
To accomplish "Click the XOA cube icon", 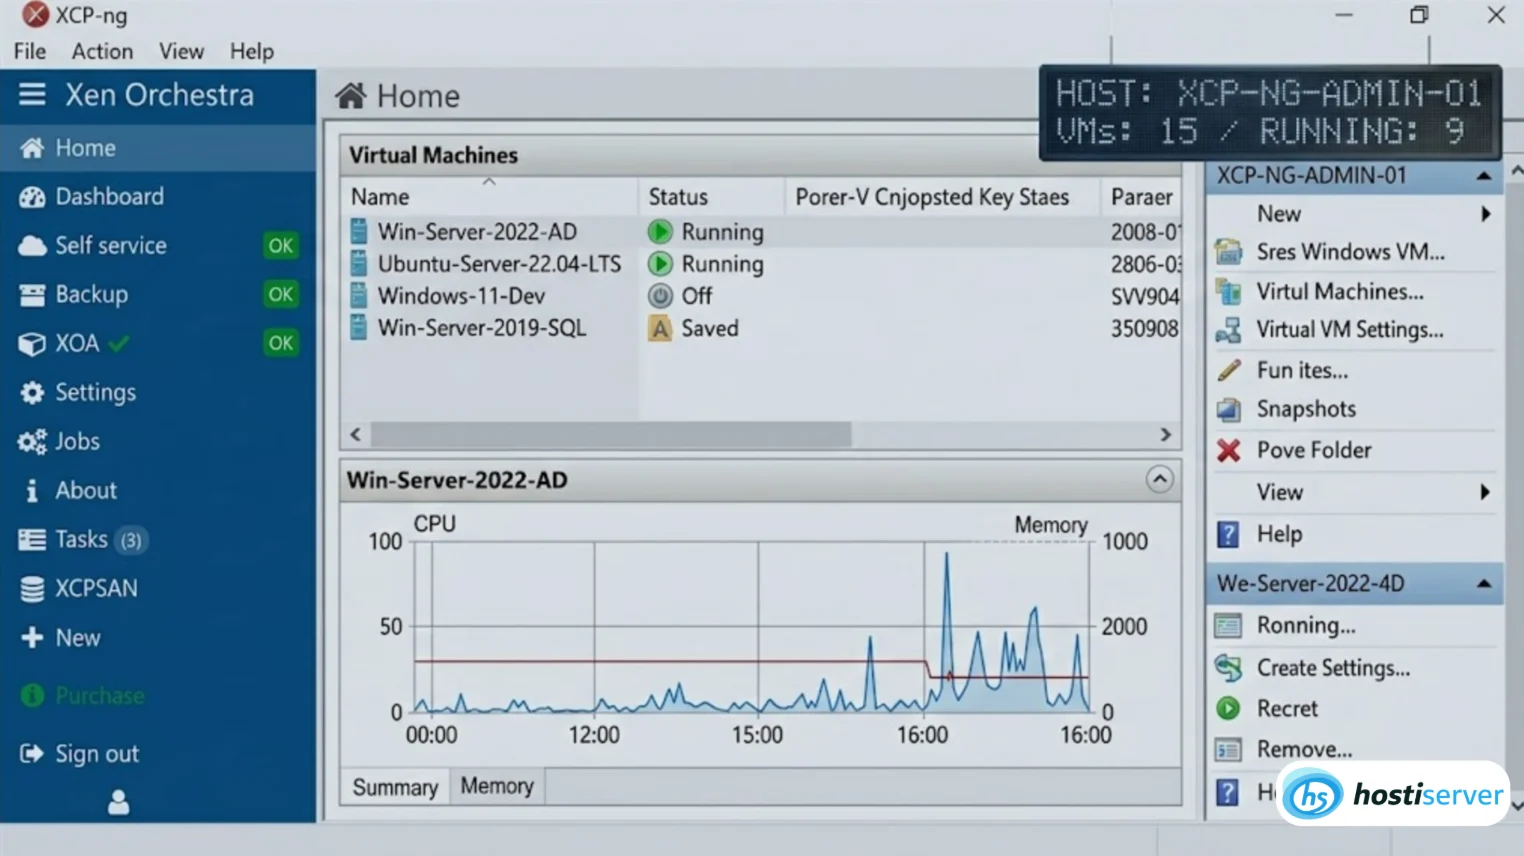I will (32, 344).
